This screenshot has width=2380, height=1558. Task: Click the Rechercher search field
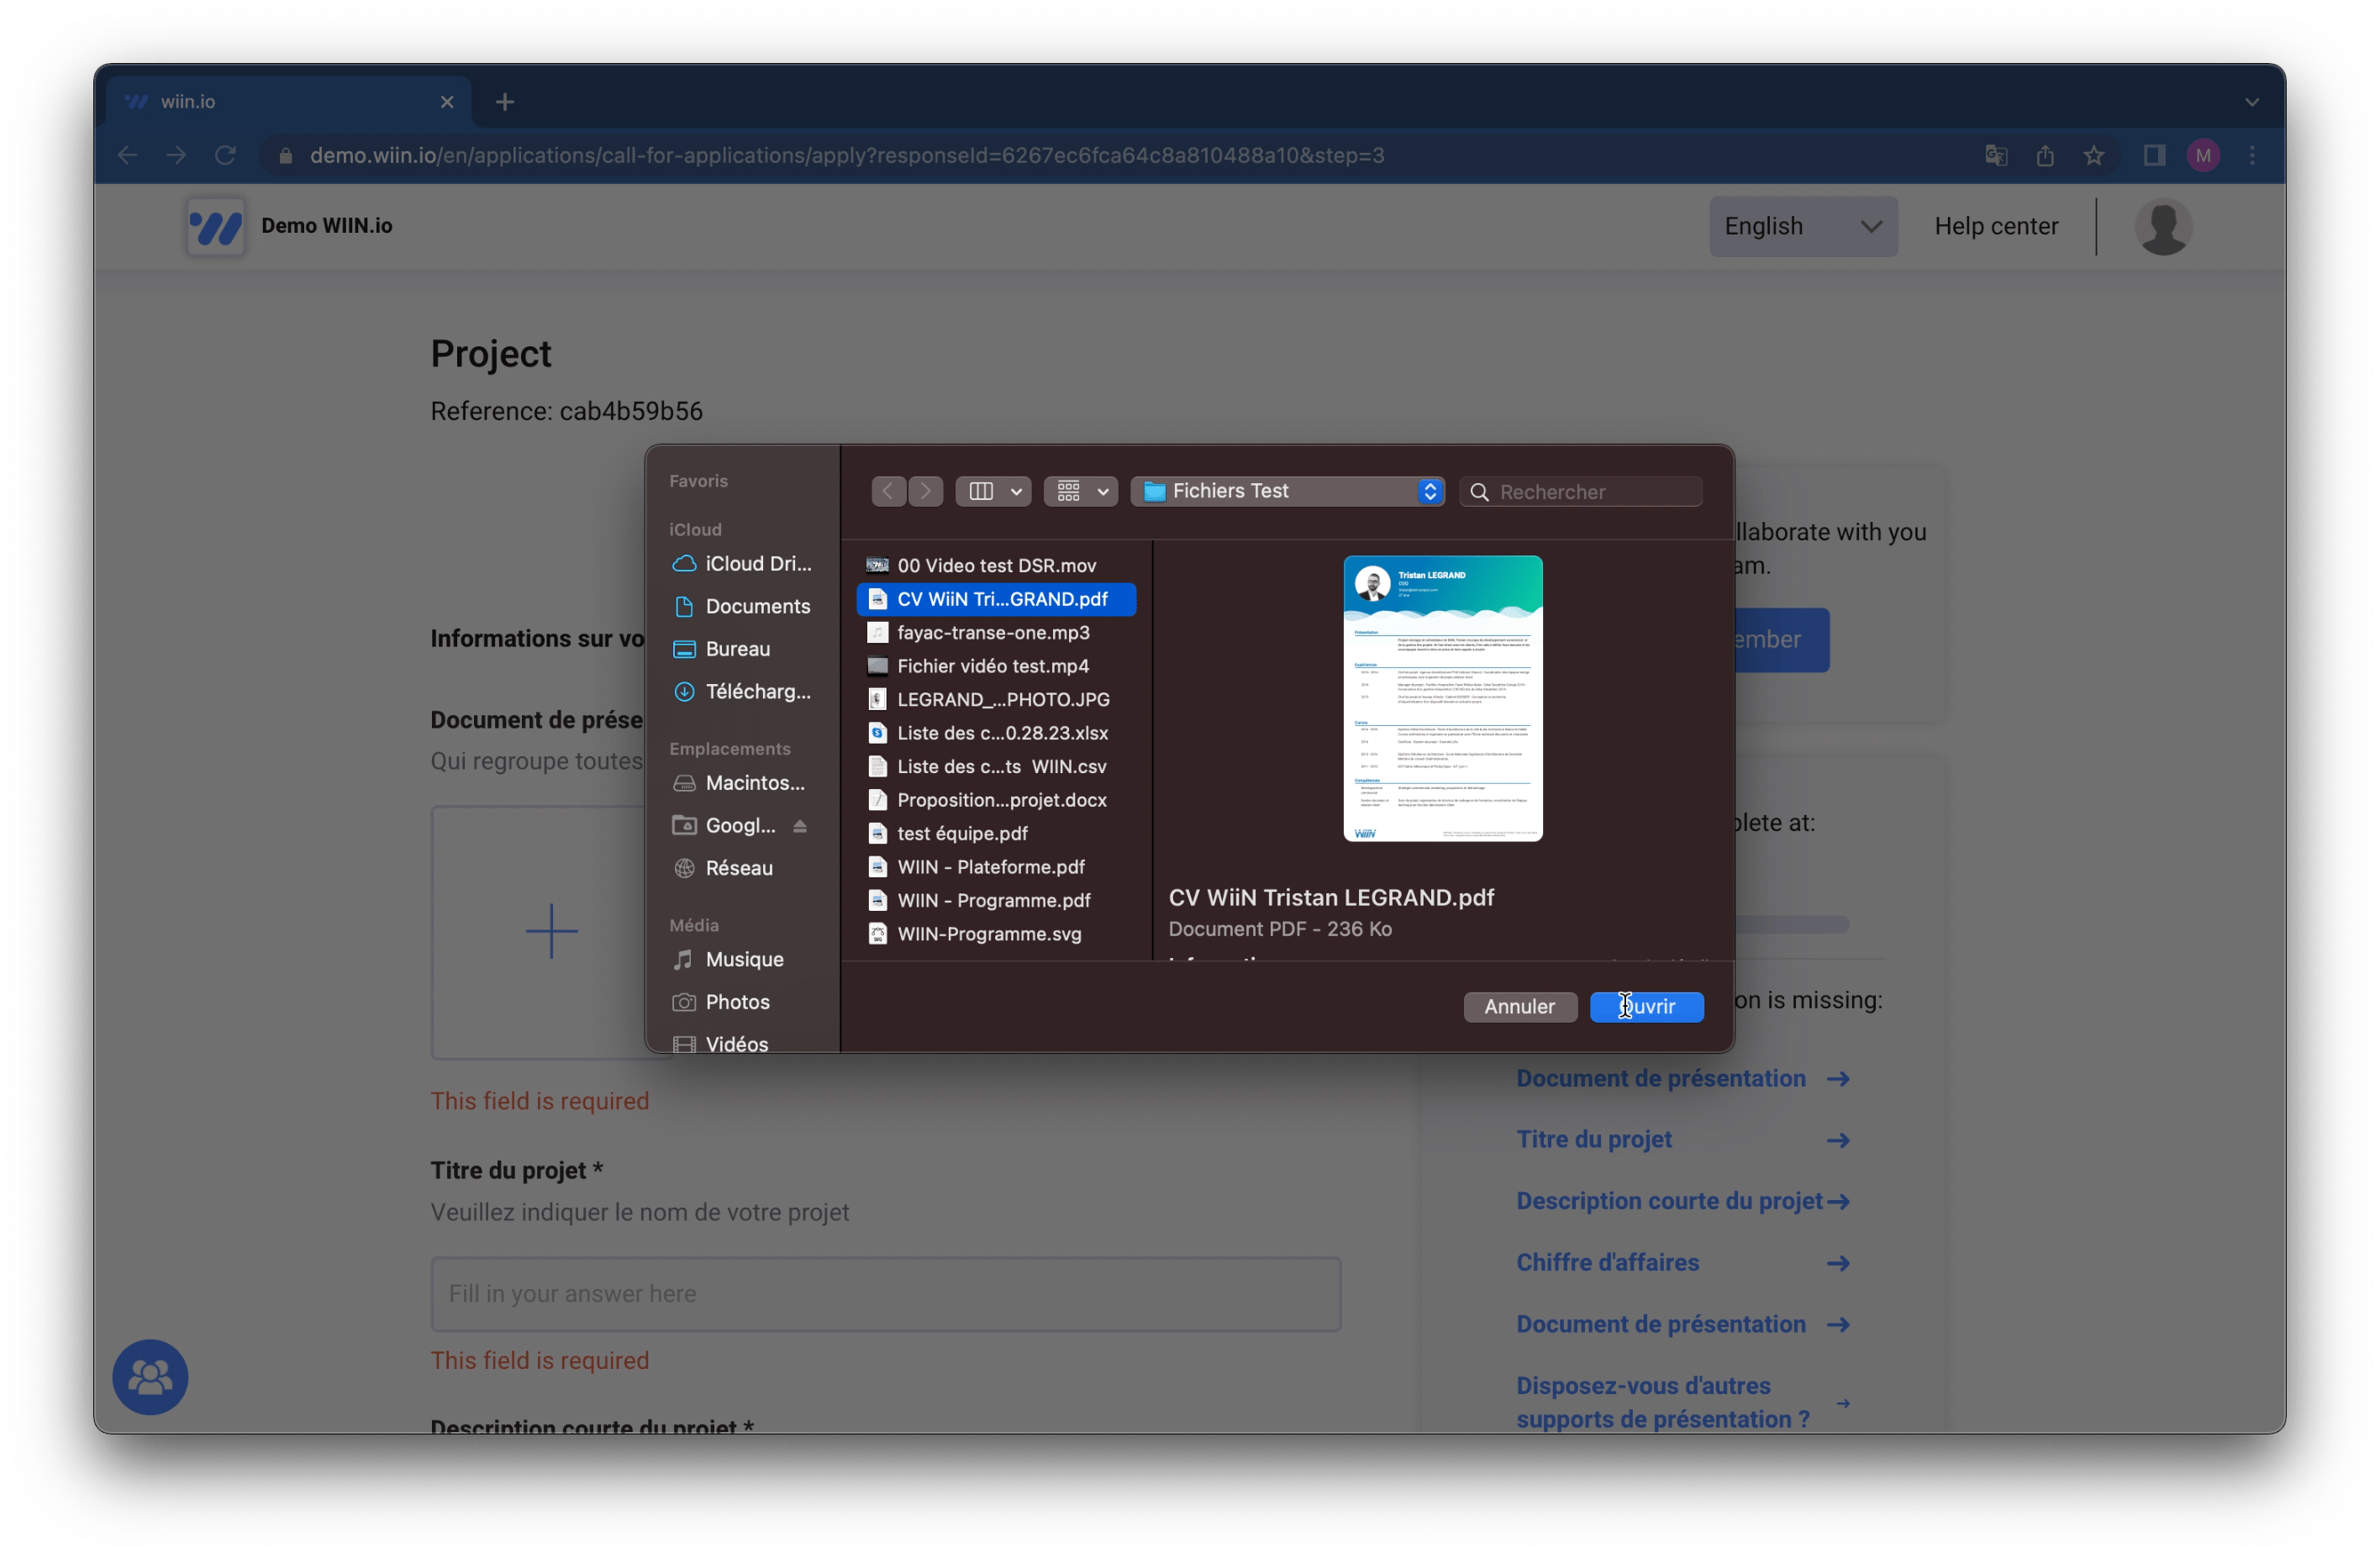point(1581,492)
